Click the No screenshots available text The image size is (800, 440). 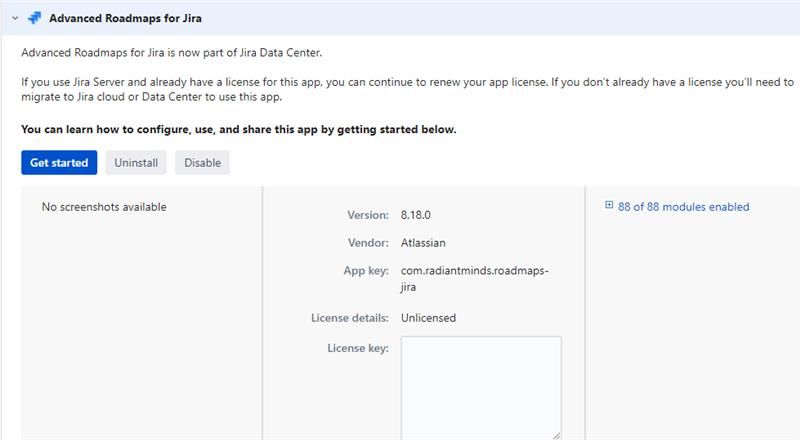104,207
